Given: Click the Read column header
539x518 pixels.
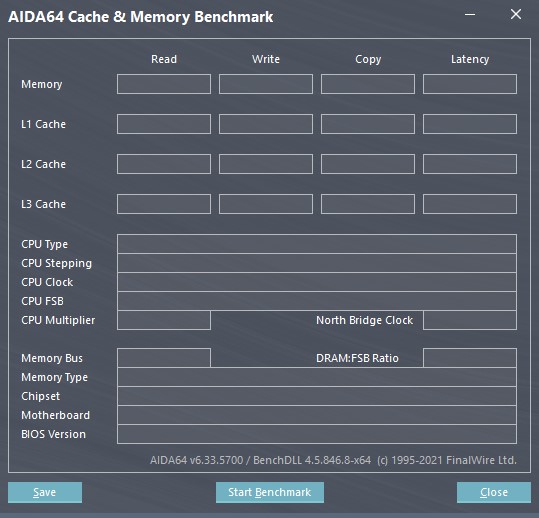Looking at the screenshot, I should click(x=164, y=59).
